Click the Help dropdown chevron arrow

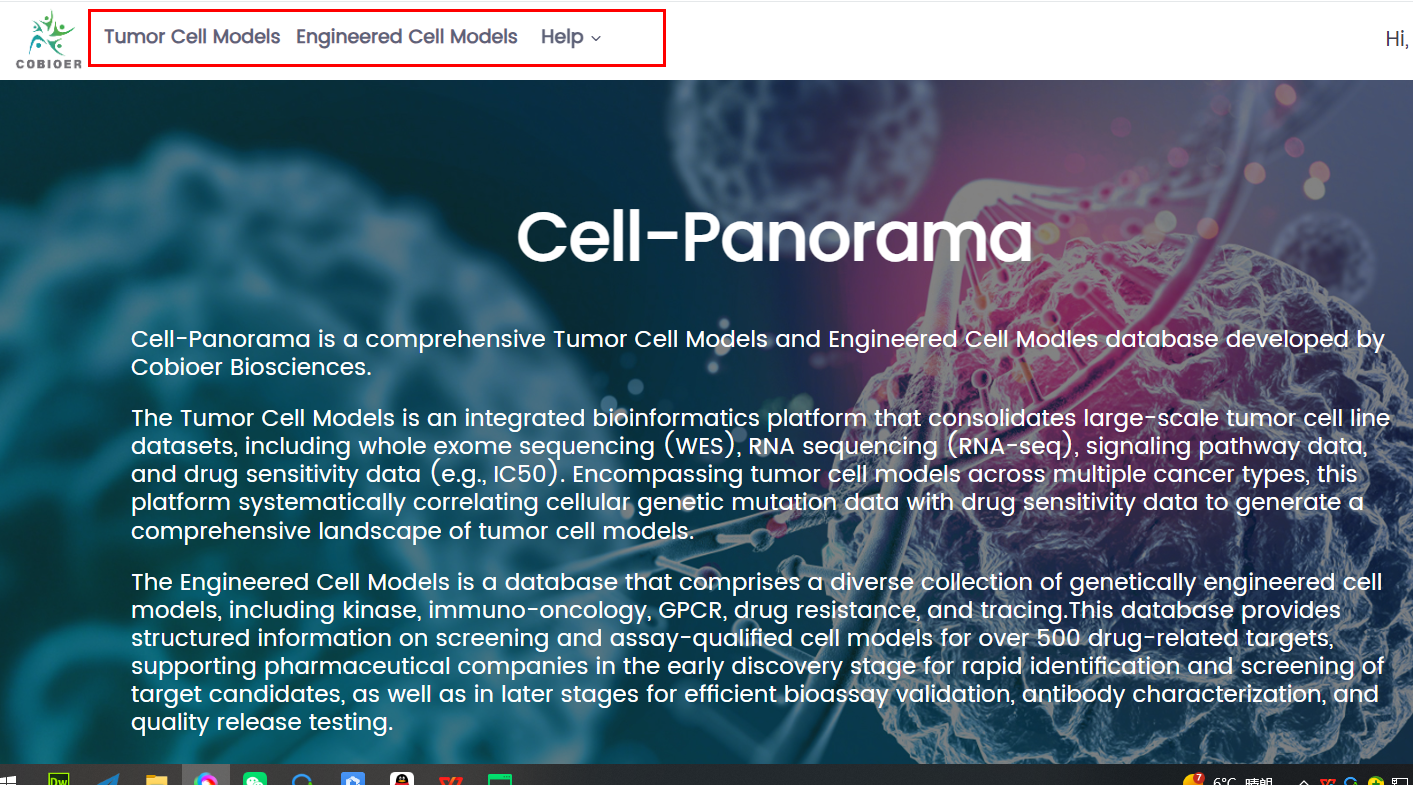pyautogui.click(x=597, y=38)
